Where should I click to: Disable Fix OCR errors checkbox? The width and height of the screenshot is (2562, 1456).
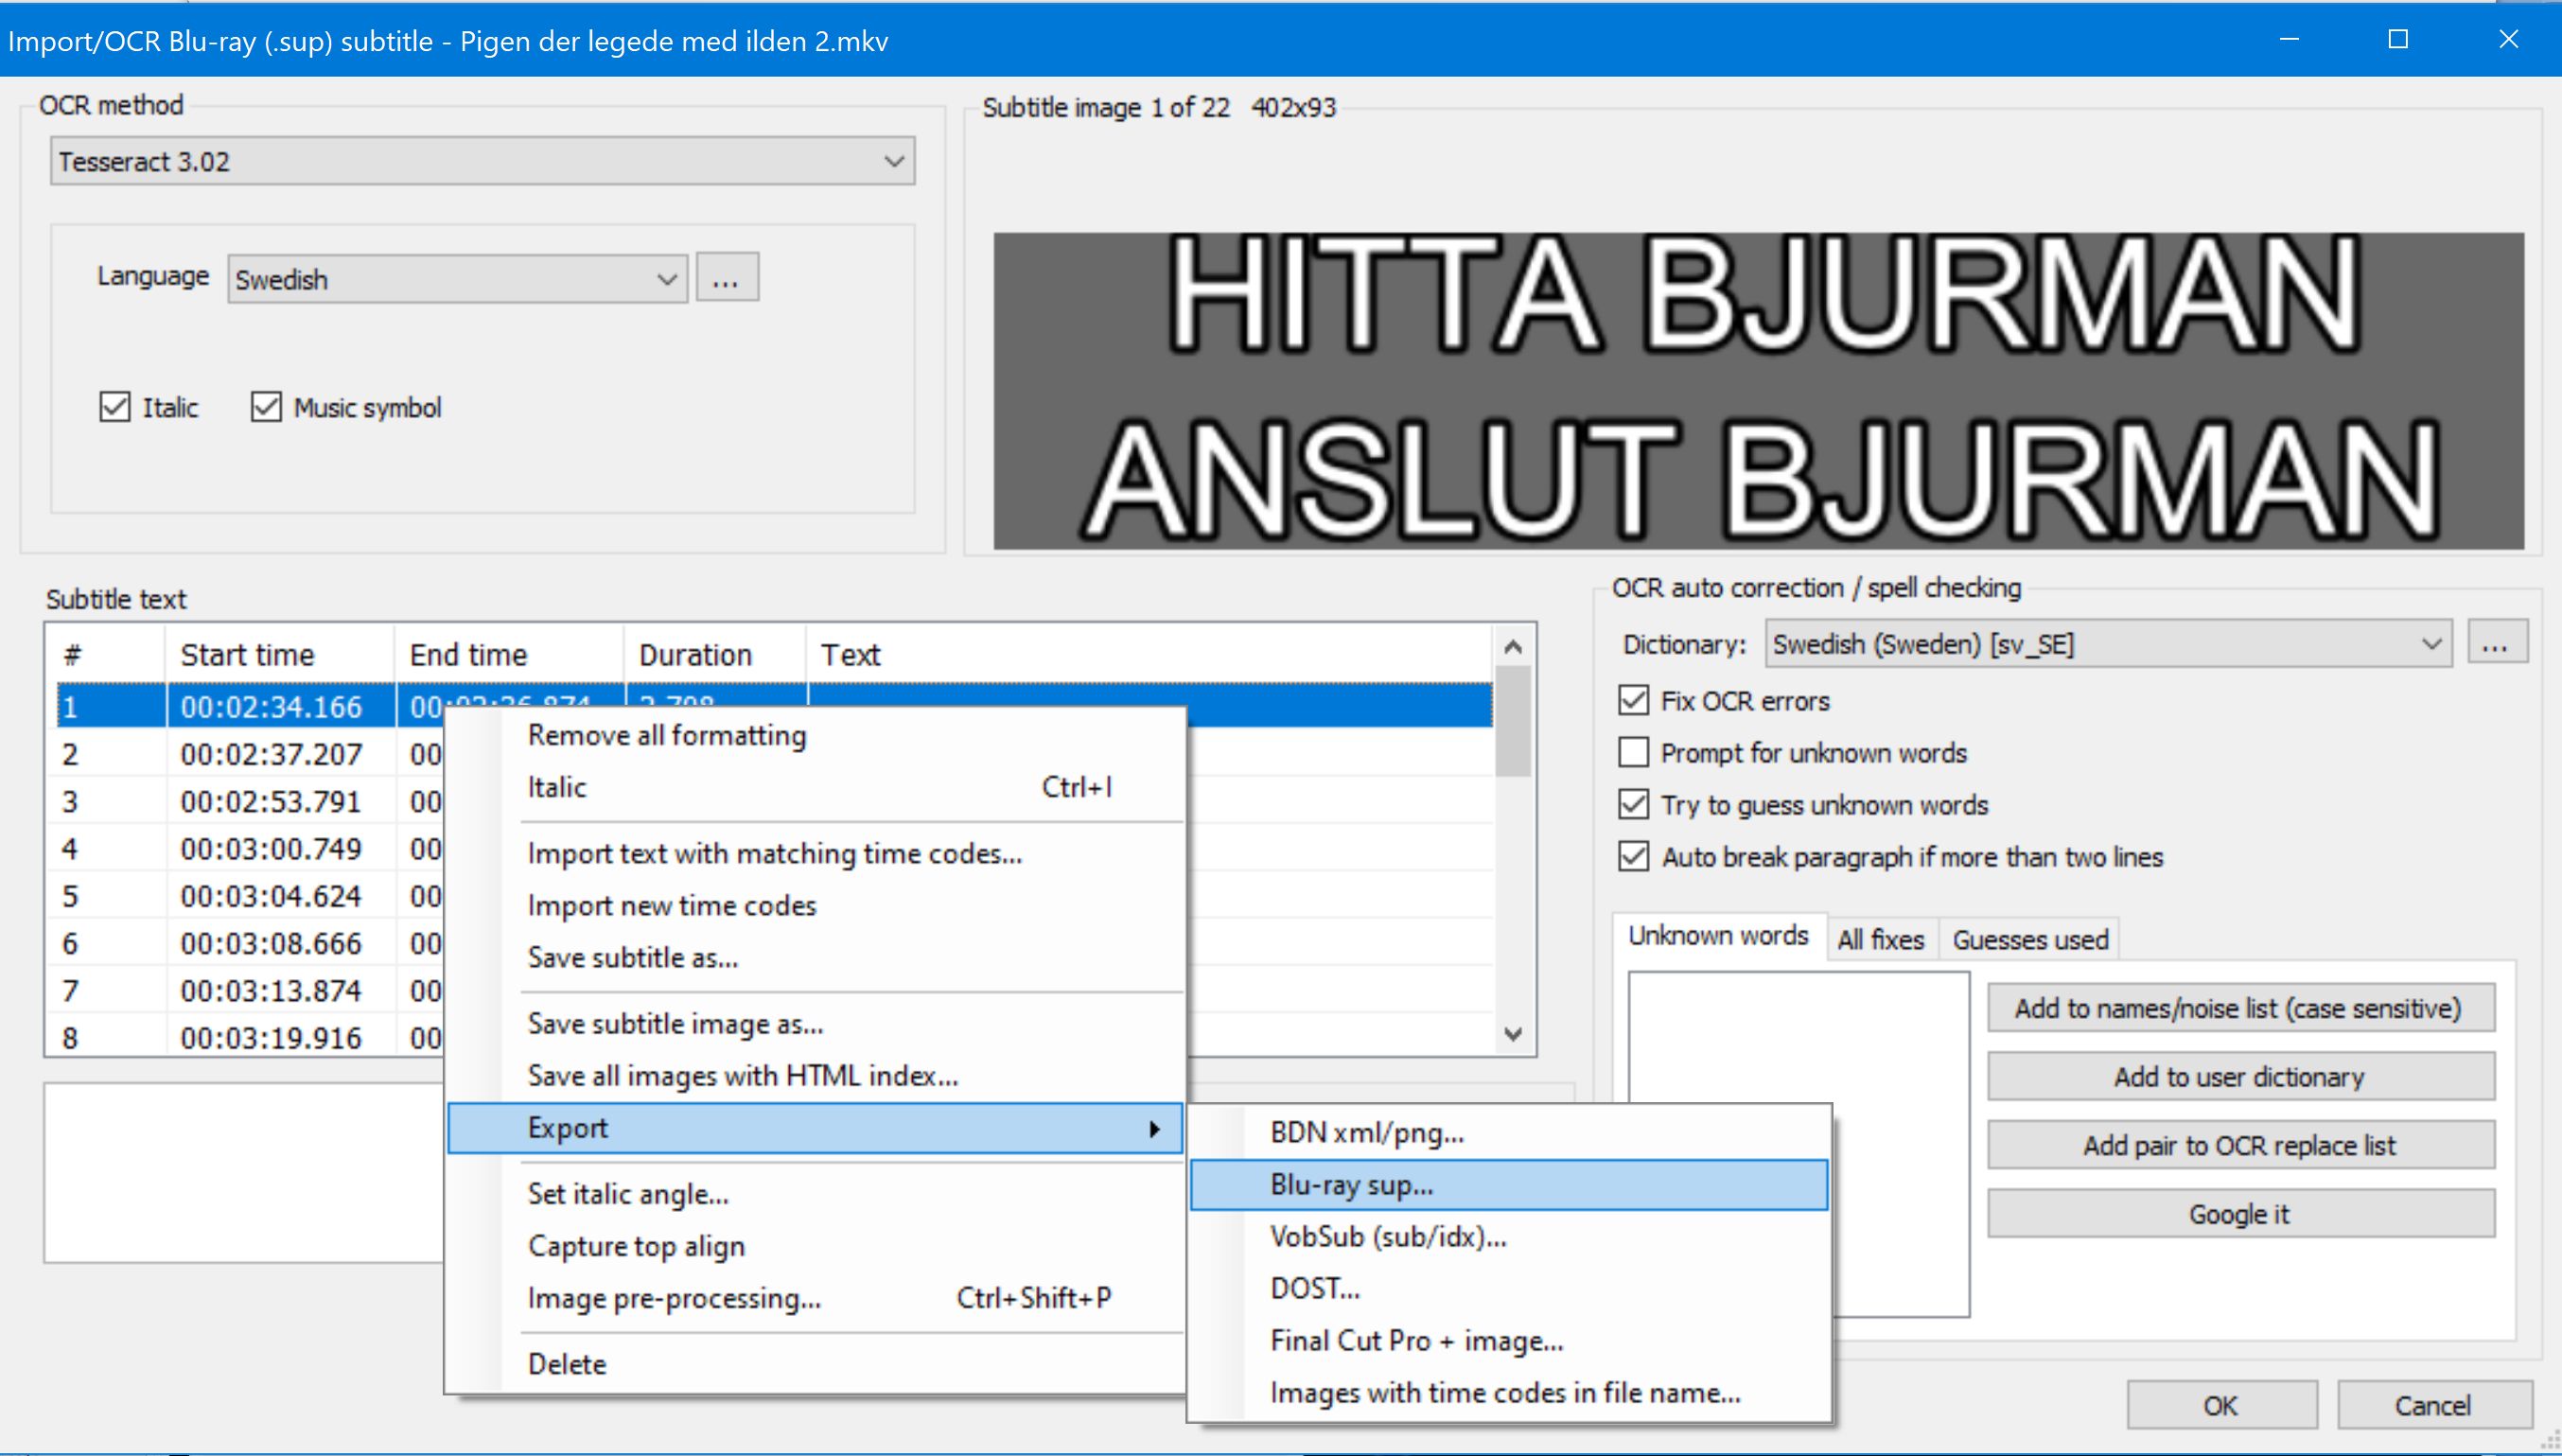point(1633,700)
